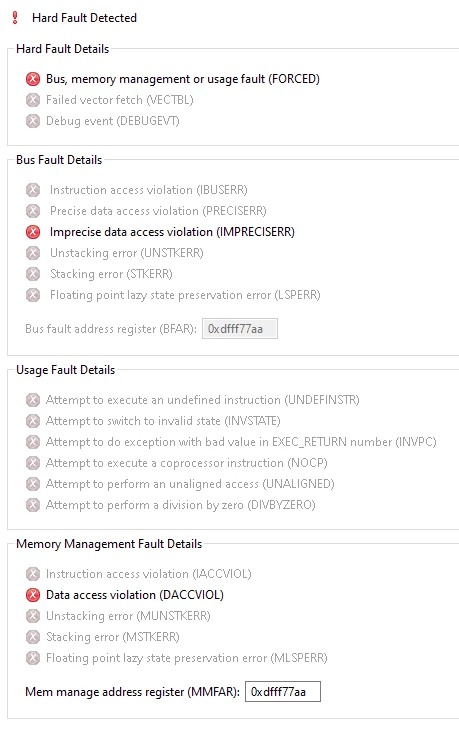The image size is (459, 748).
Task: Click 'Bus fault address register (BFAR):' label
Action: coord(111,329)
